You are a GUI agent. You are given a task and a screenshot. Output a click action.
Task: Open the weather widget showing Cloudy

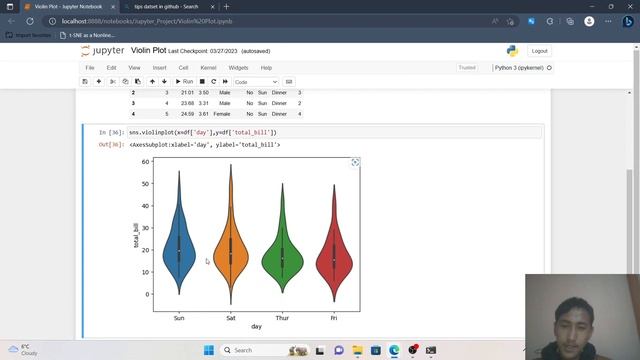tap(23, 350)
